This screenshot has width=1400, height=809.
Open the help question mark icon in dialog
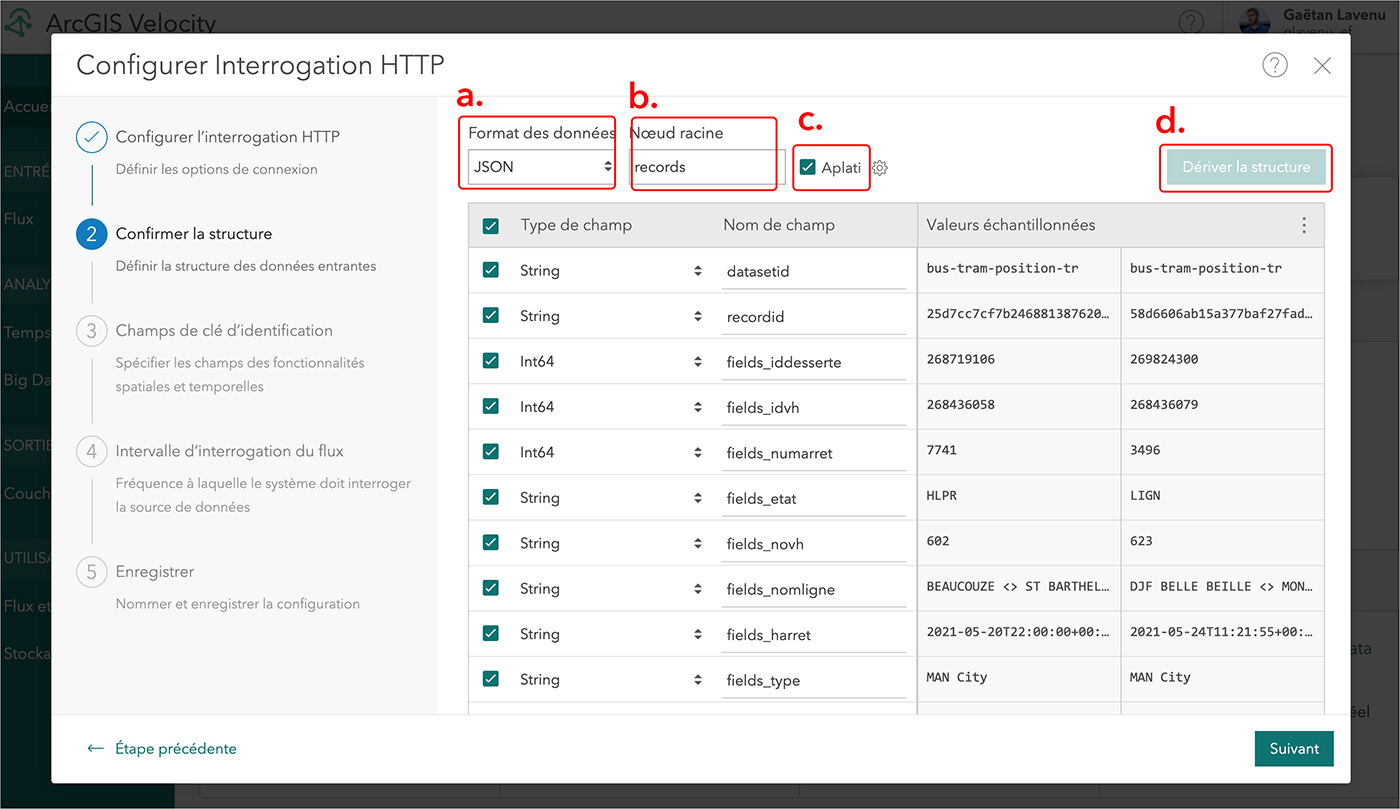(x=1274, y=66)
